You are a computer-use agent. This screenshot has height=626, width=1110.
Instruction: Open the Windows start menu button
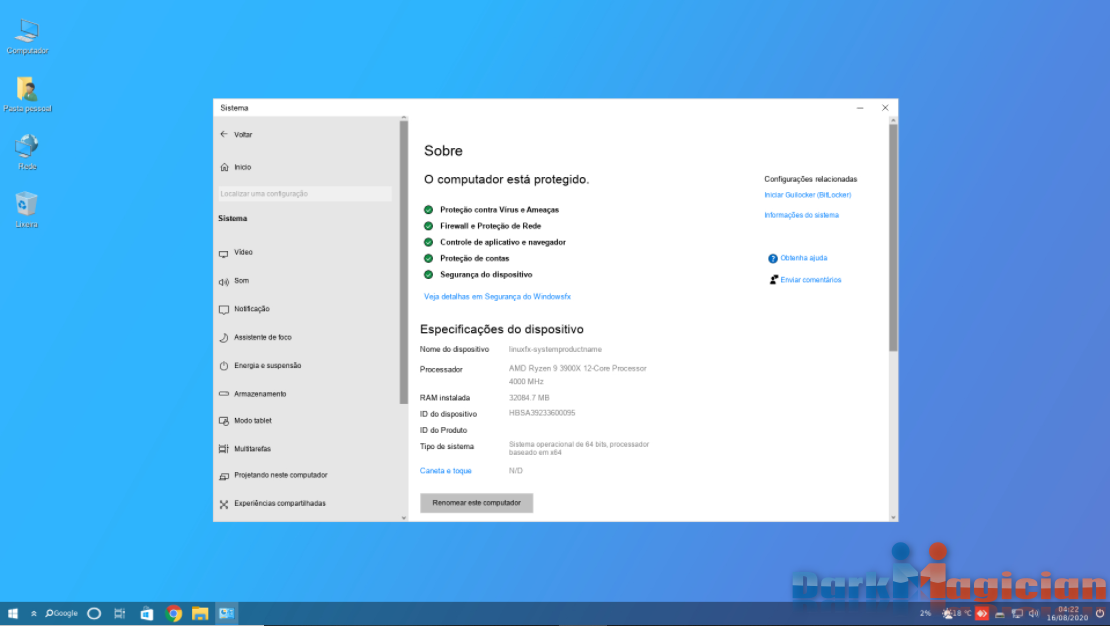[13, 614]
